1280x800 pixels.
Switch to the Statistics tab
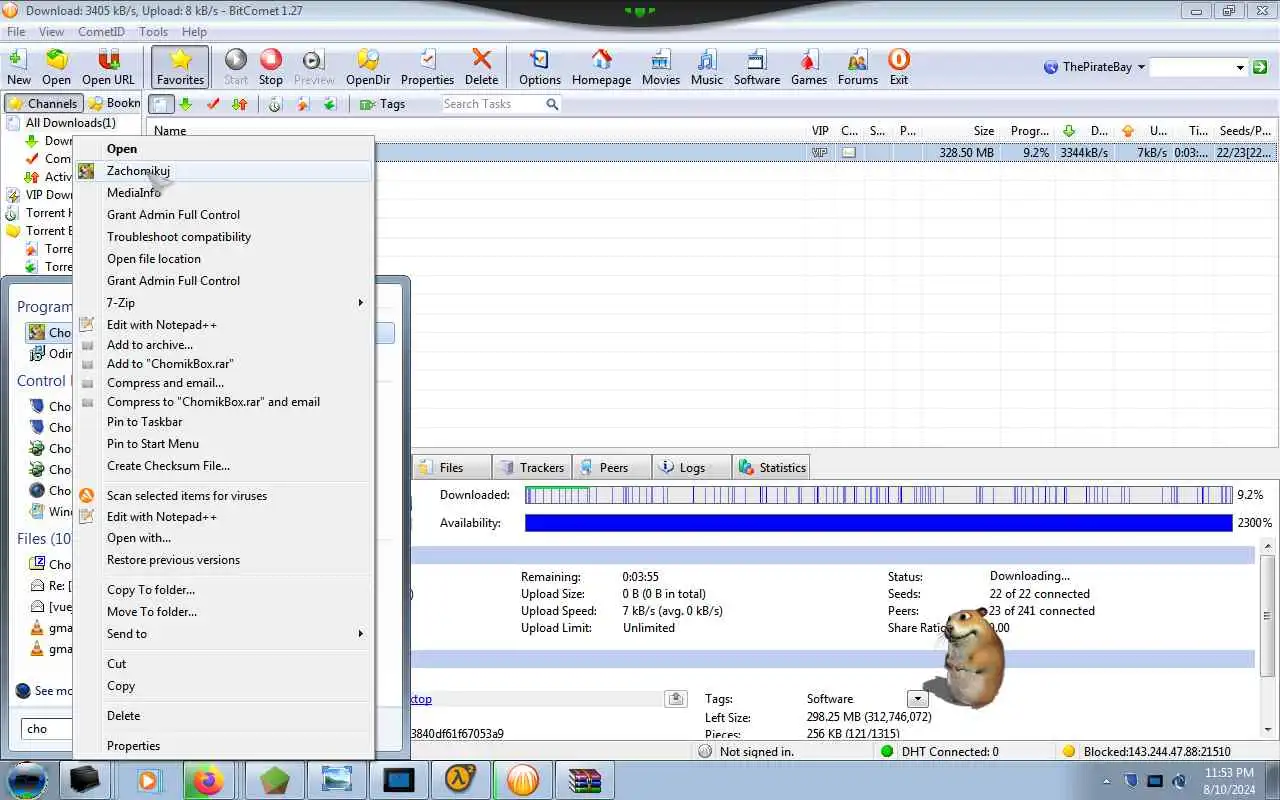[x=771, y=467]
